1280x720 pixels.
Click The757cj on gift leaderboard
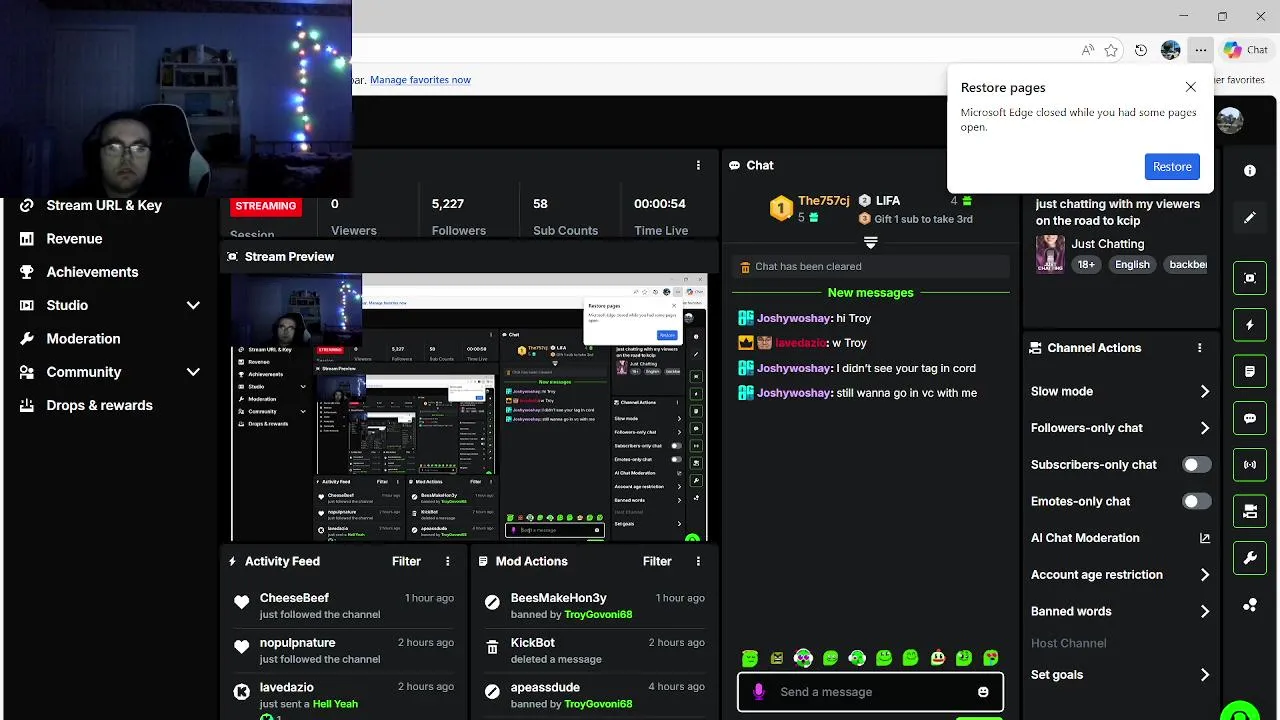click(824, 201)
